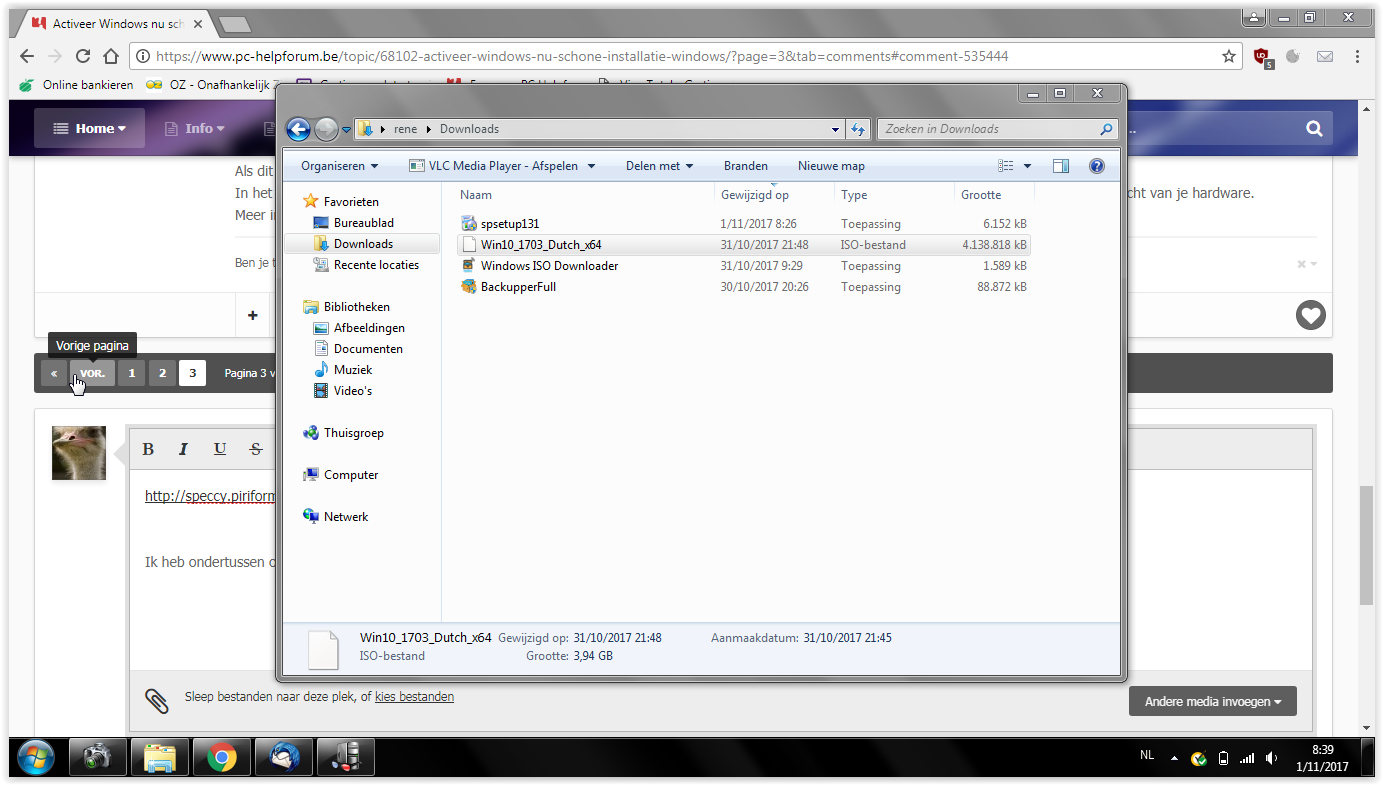This screenshot has width=1383, height=785.
Task: Open the Explorer help button
Action: coord(1096,166)
